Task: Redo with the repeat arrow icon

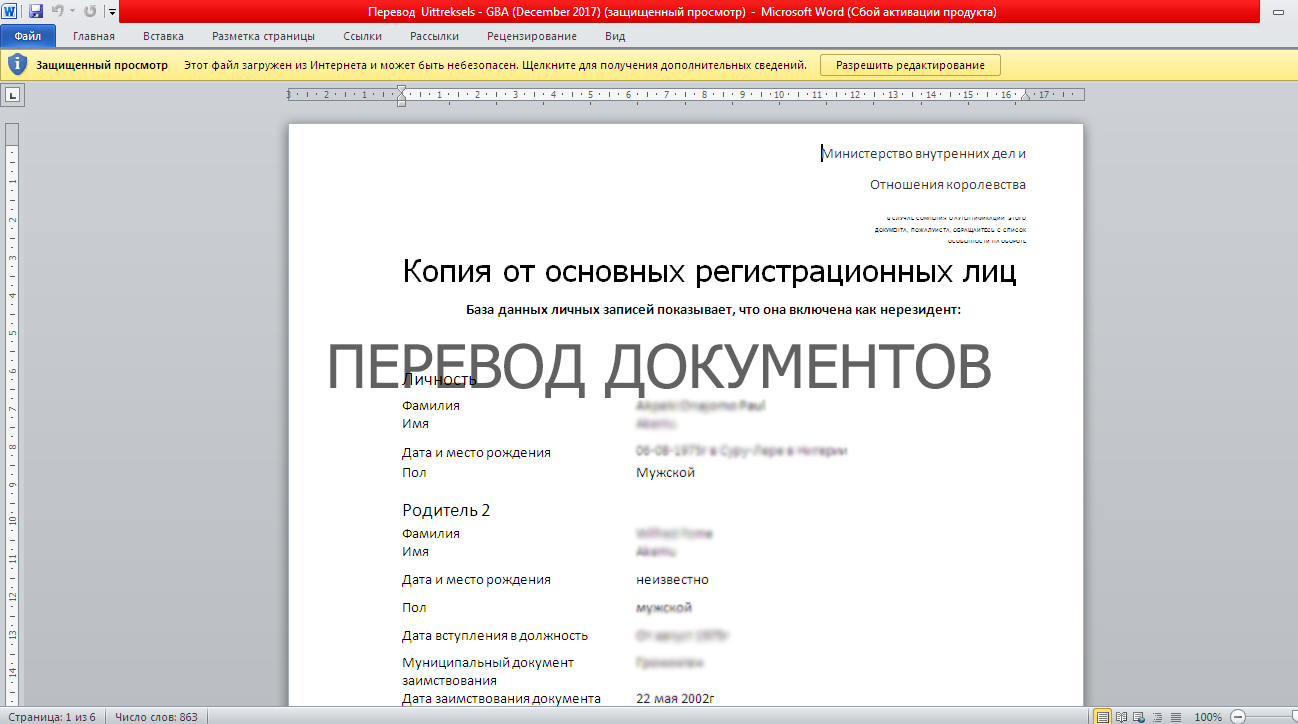Action: tap(91, 11)
